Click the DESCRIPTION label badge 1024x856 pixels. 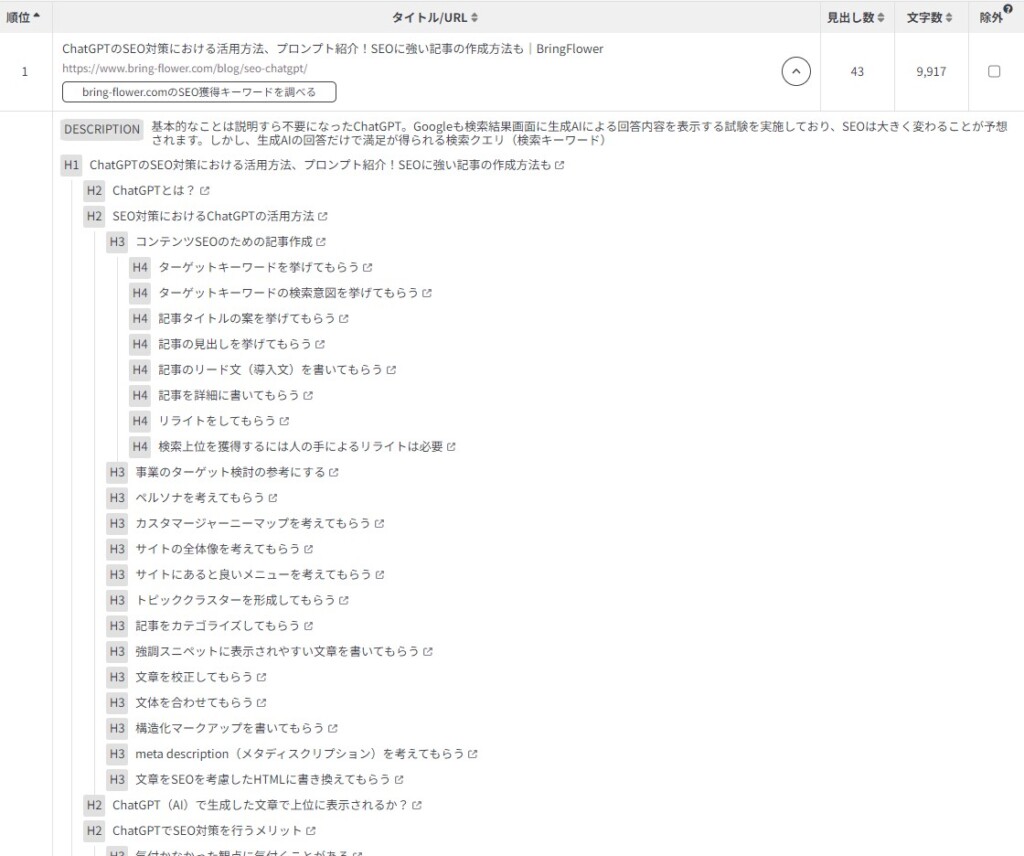(102, 129)
